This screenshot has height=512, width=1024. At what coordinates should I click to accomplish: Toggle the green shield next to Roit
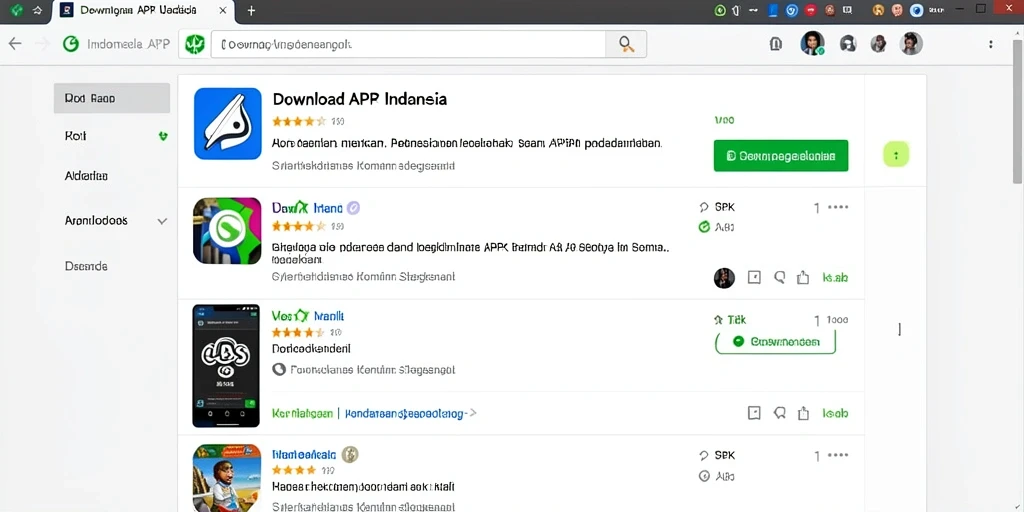click(163, 136)
